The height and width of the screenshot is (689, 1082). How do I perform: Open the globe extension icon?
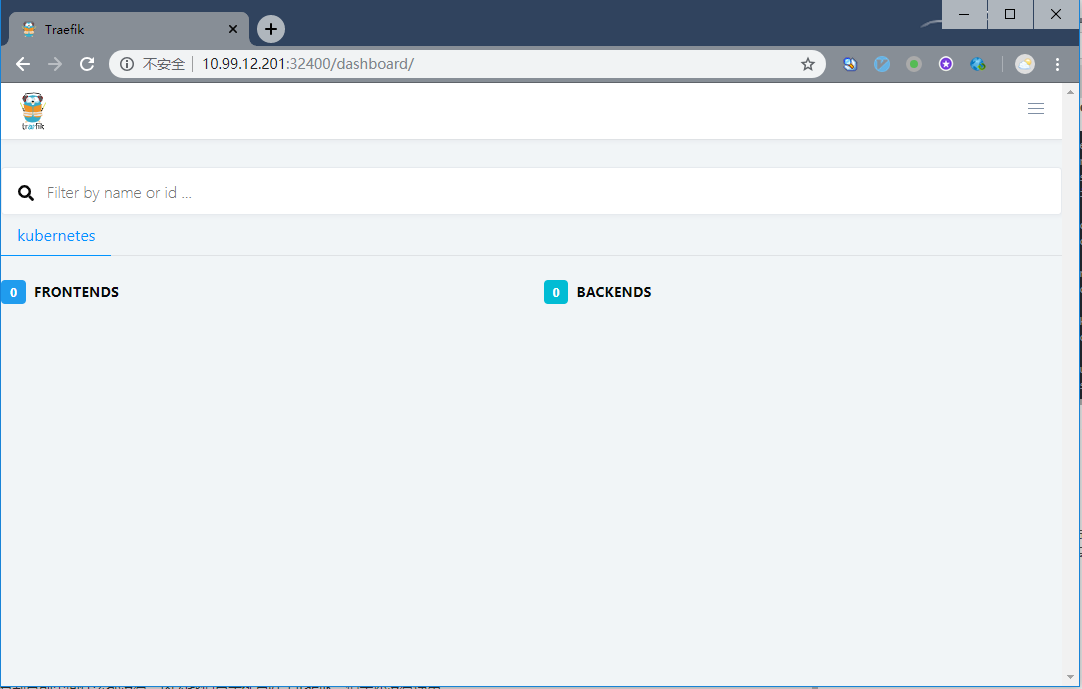[978, 64]
